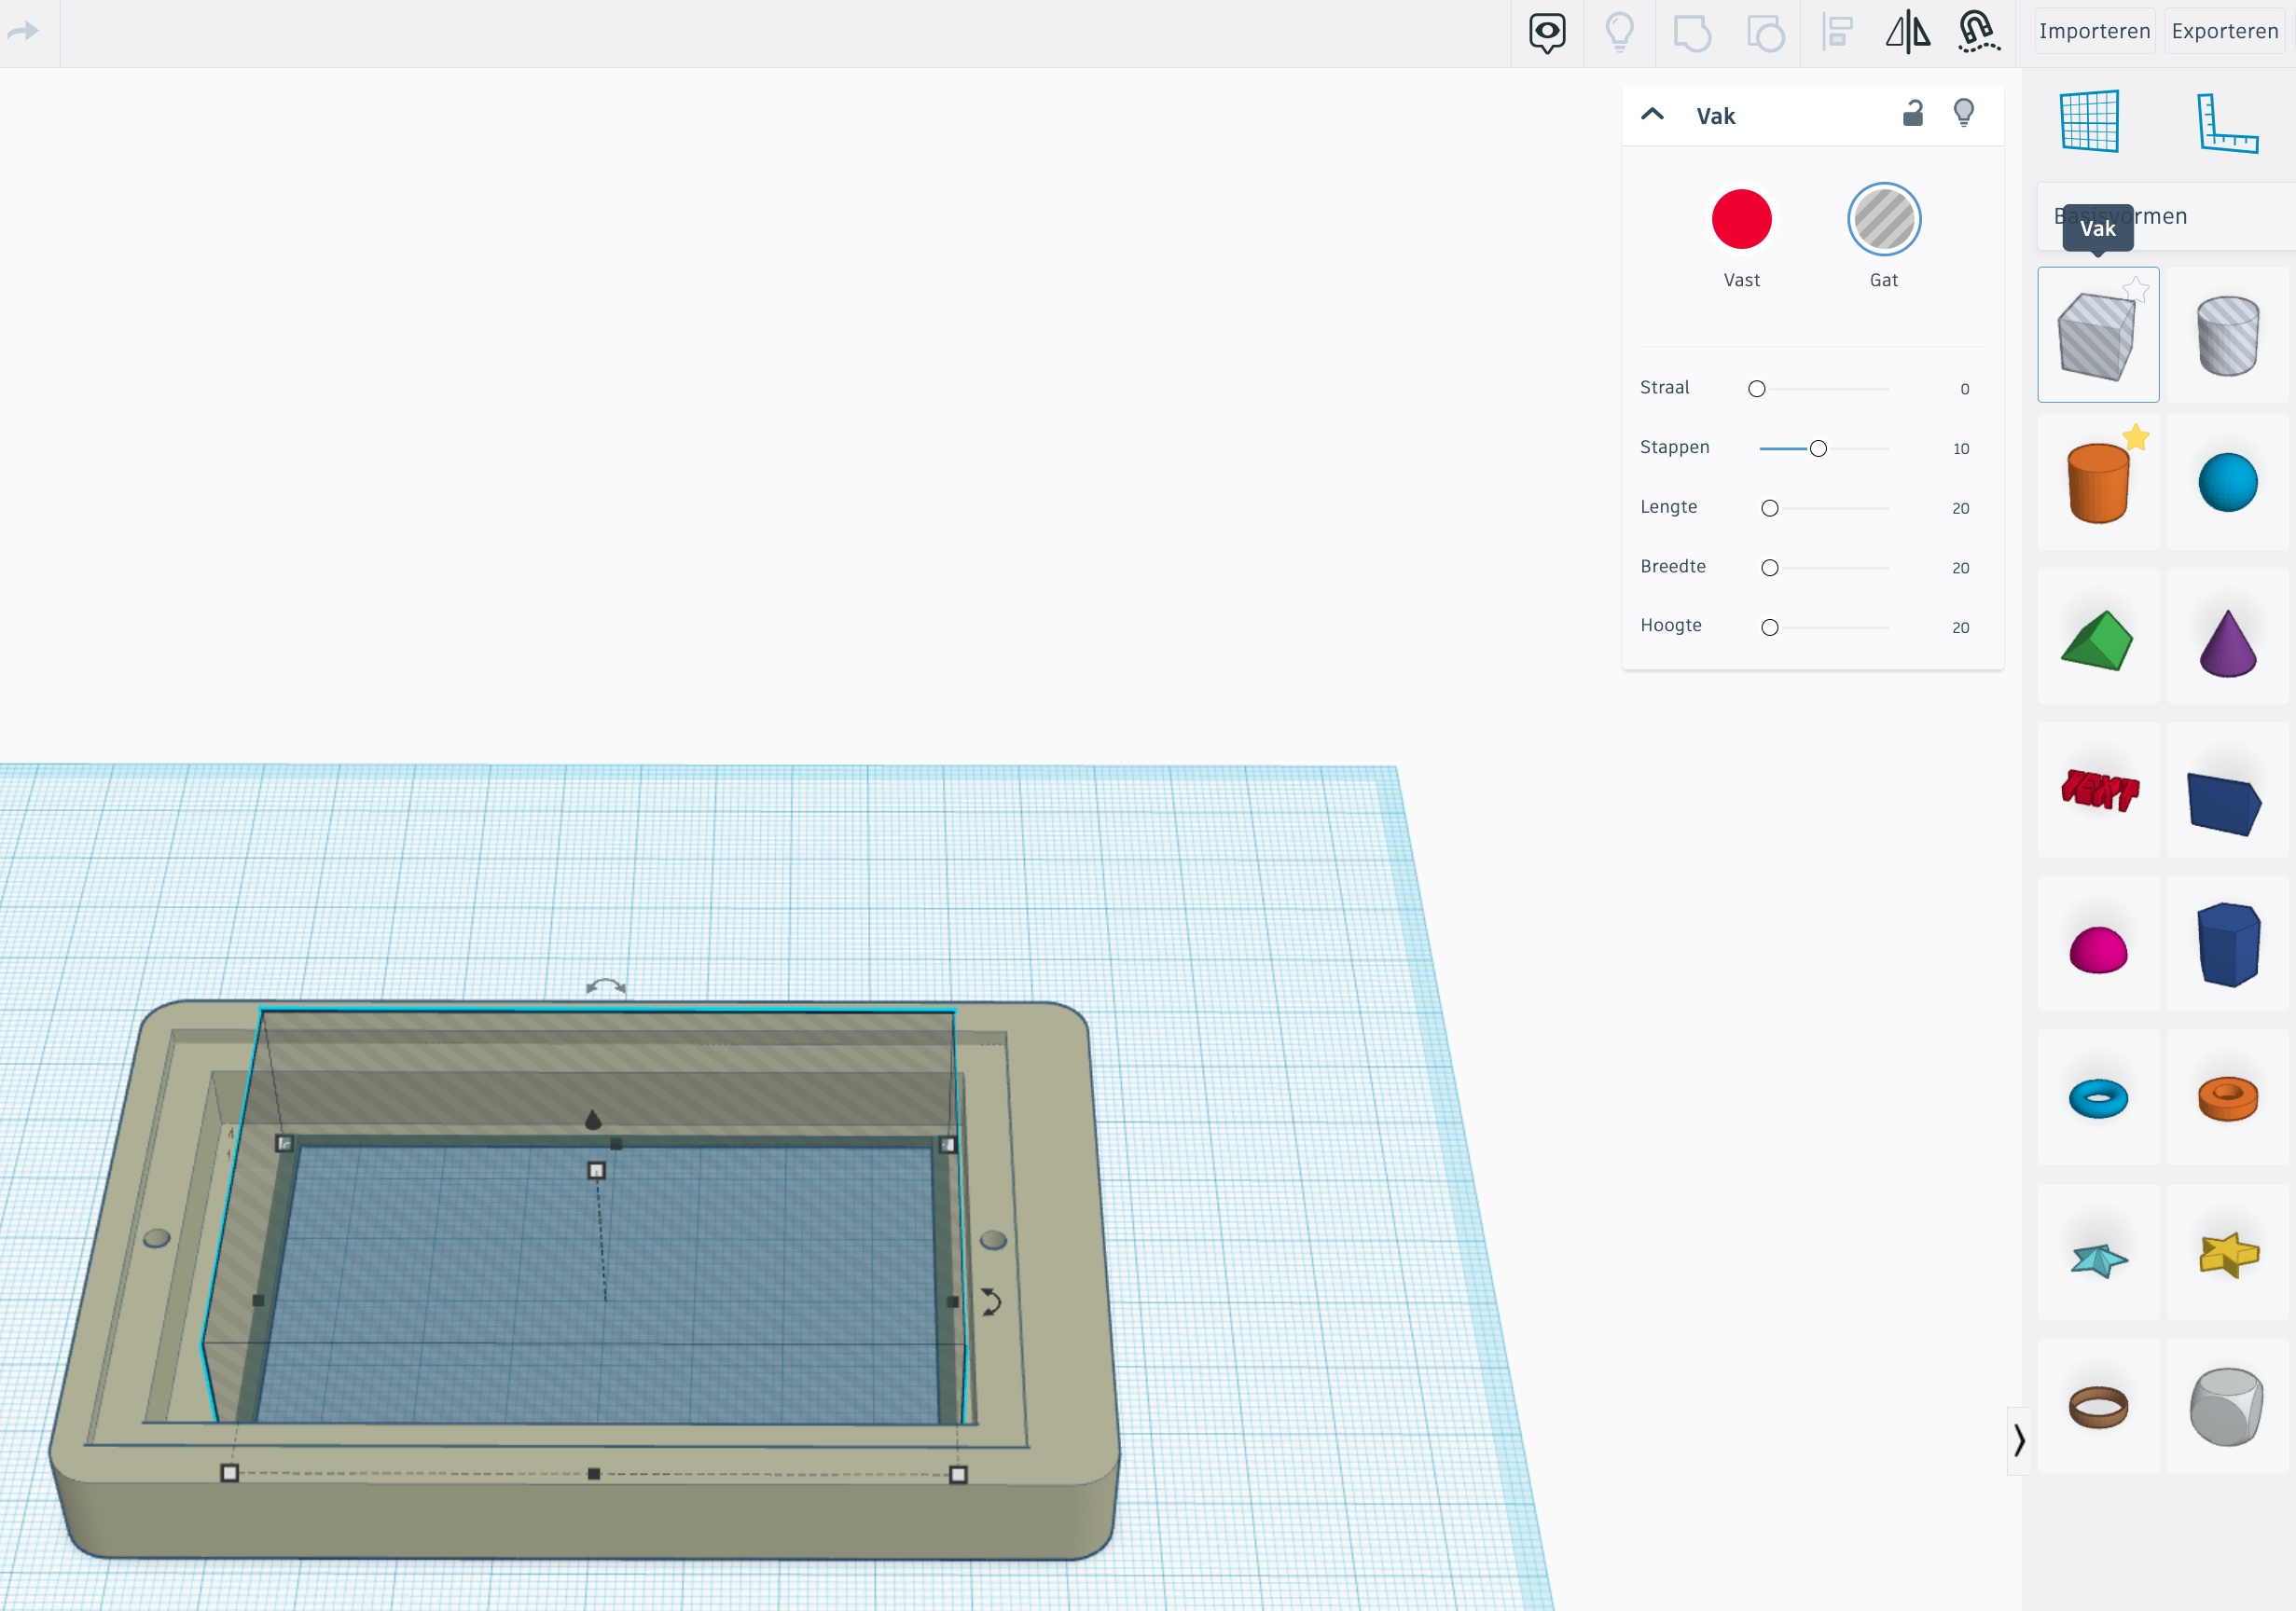Select the Workplane grid tool
This screenshot has width=2296, height=1611.
[2090, 122]
